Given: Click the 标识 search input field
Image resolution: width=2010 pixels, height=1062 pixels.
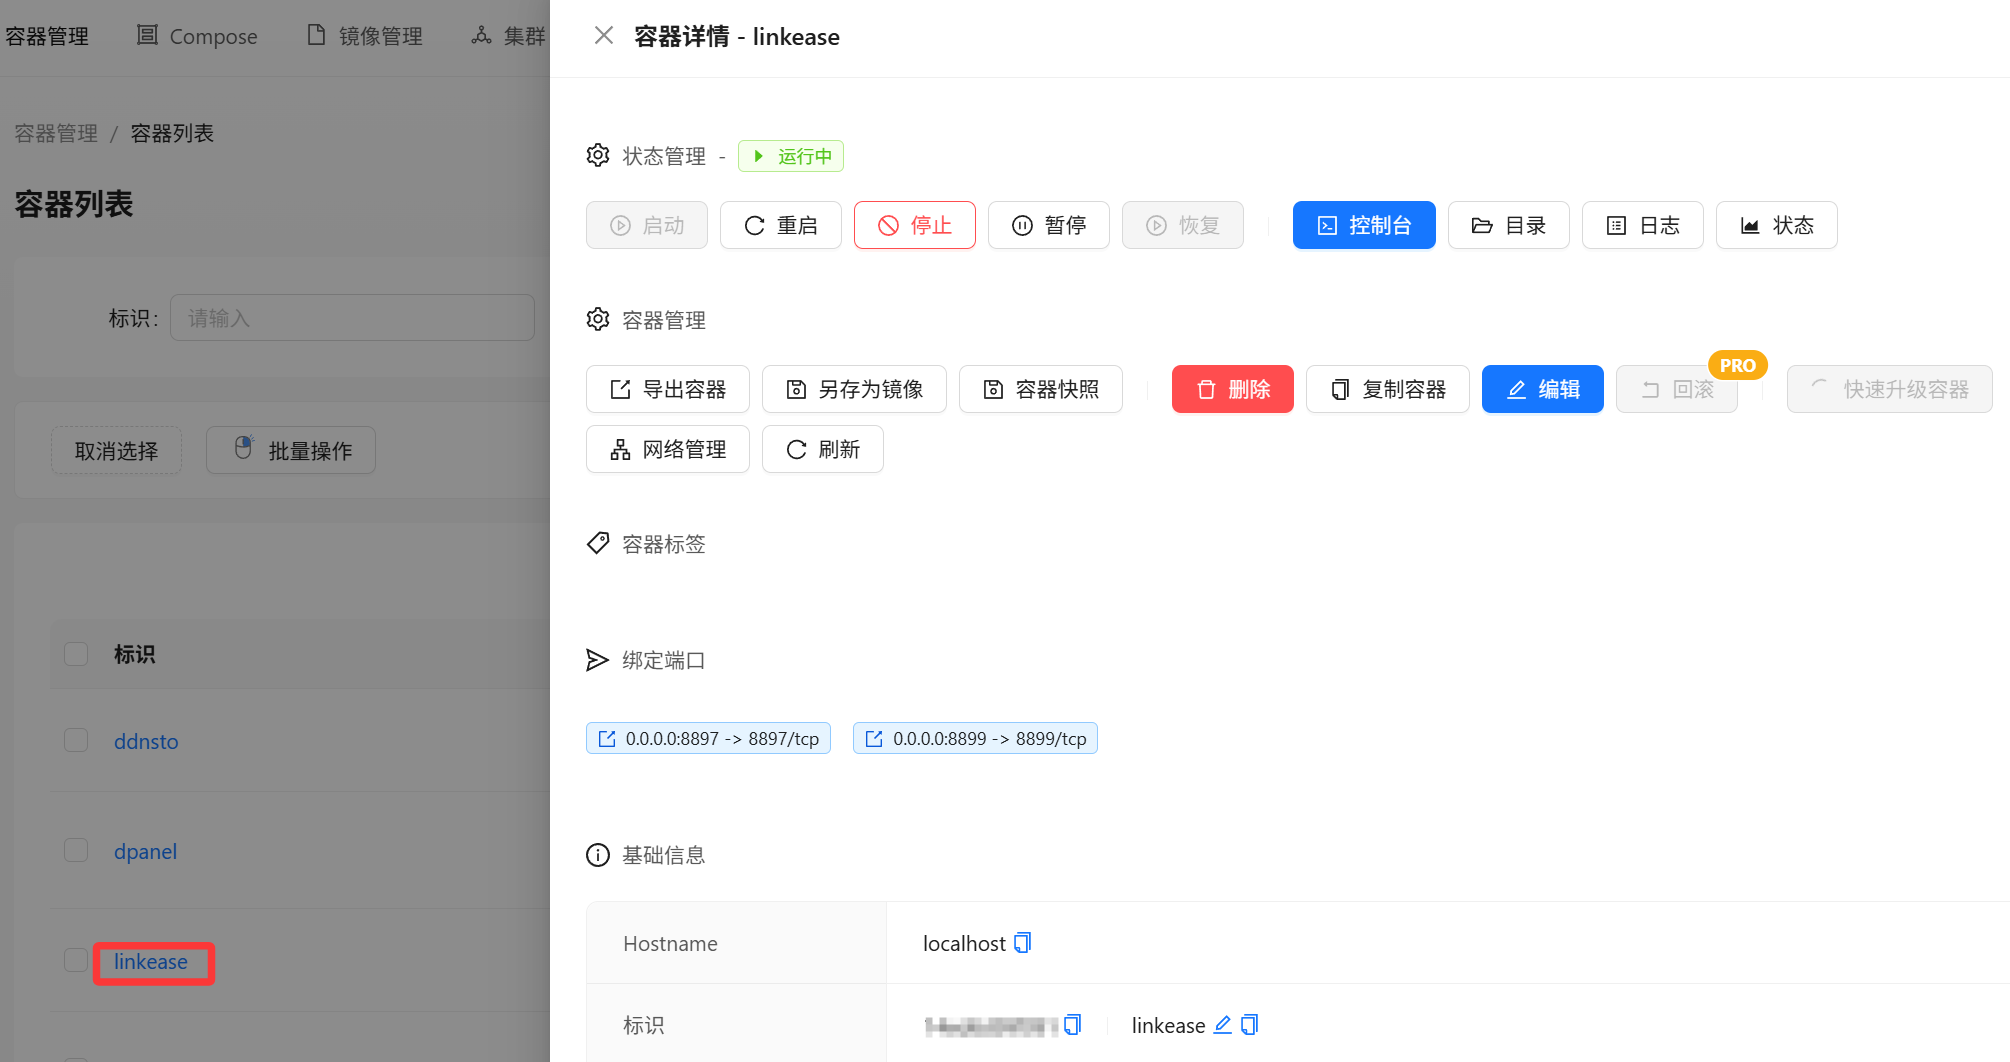Looking at the screenshot, I should pyautogui.click(x=352, y=318).
